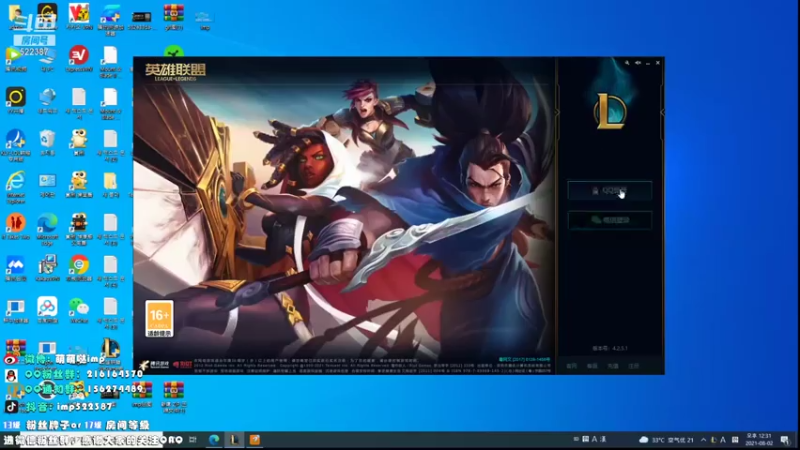The height and width of the screenshot is (450, 800).
Task: Select desktop icon labeled tmp in top row
Action: click(205, 19)
